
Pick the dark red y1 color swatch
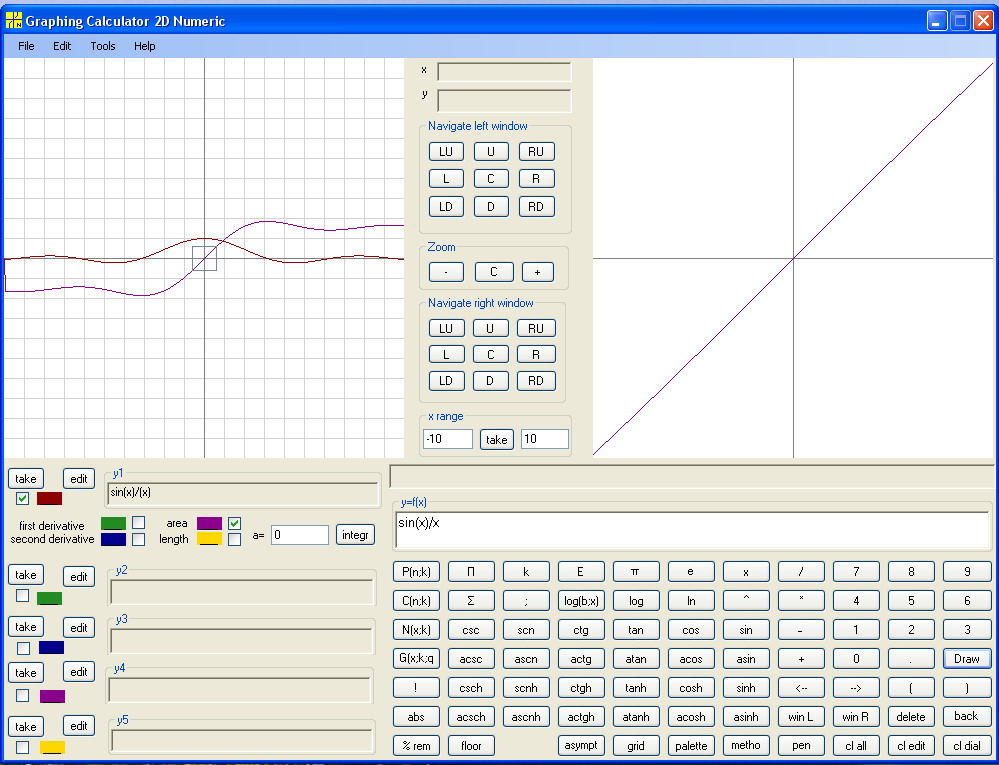pos(49,498)
